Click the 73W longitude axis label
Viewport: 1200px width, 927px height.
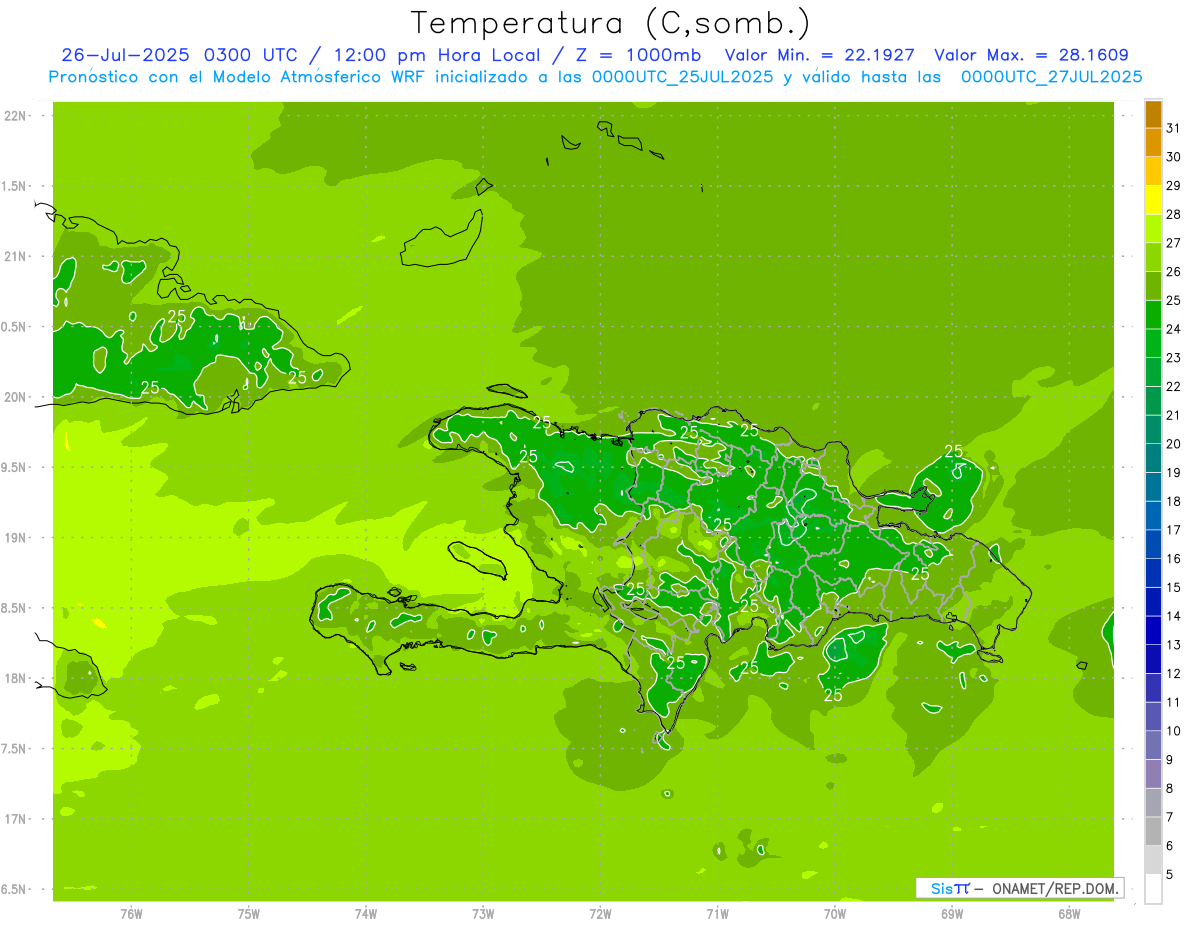click(483, 913)
